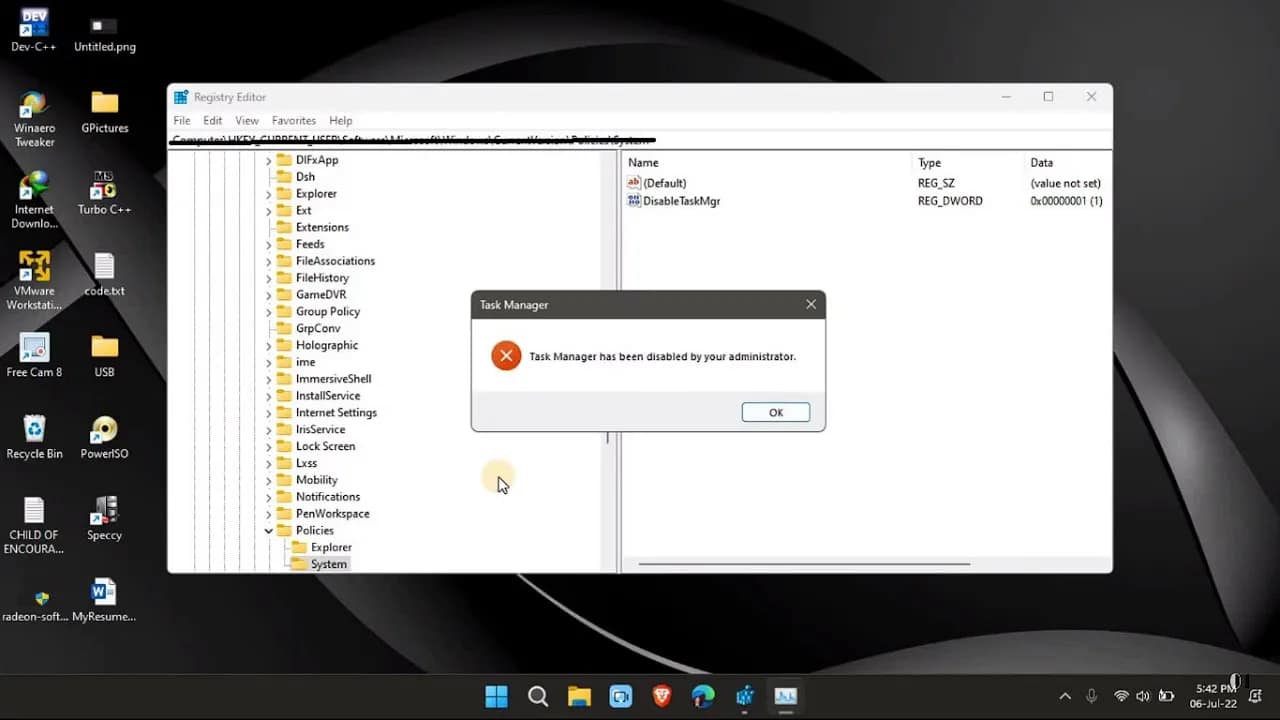The image size is (1280, 720).
Task: Click OK to dismiss the Task Manager warning
Action: [x=775, y=411]
